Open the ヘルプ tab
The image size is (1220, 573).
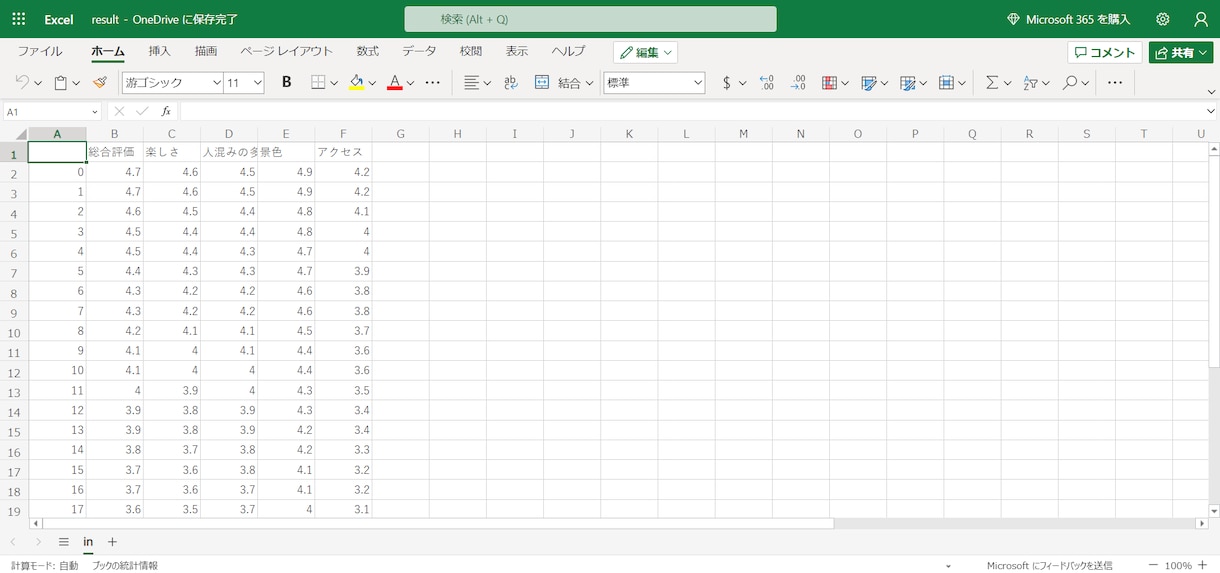point(568,51)
